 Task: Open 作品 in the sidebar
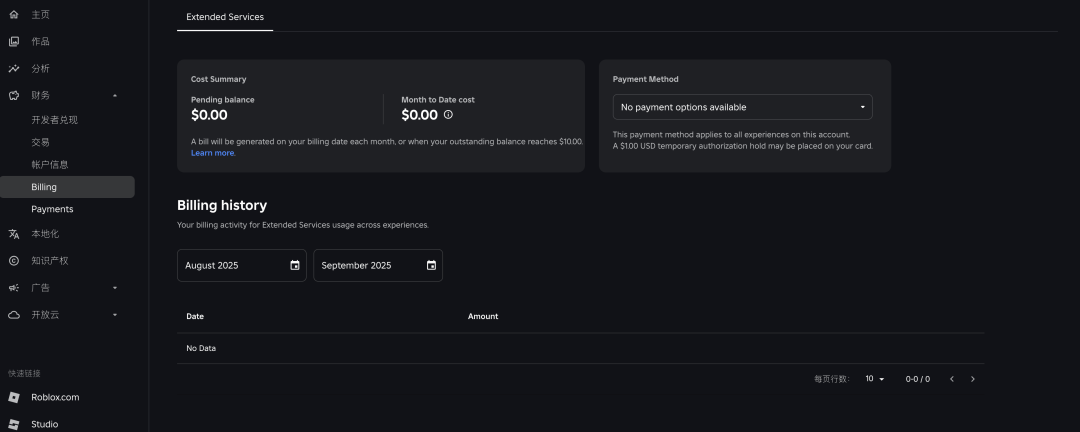click(x=40, y=41)
